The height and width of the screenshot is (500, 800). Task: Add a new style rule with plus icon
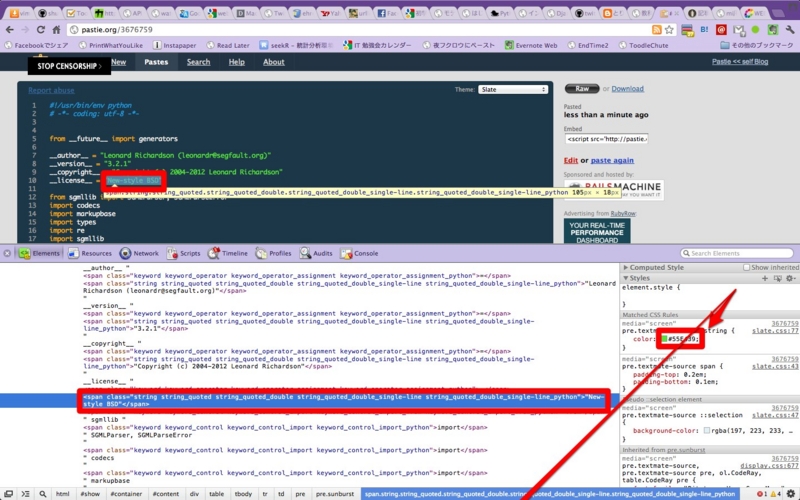coord(764,278)
